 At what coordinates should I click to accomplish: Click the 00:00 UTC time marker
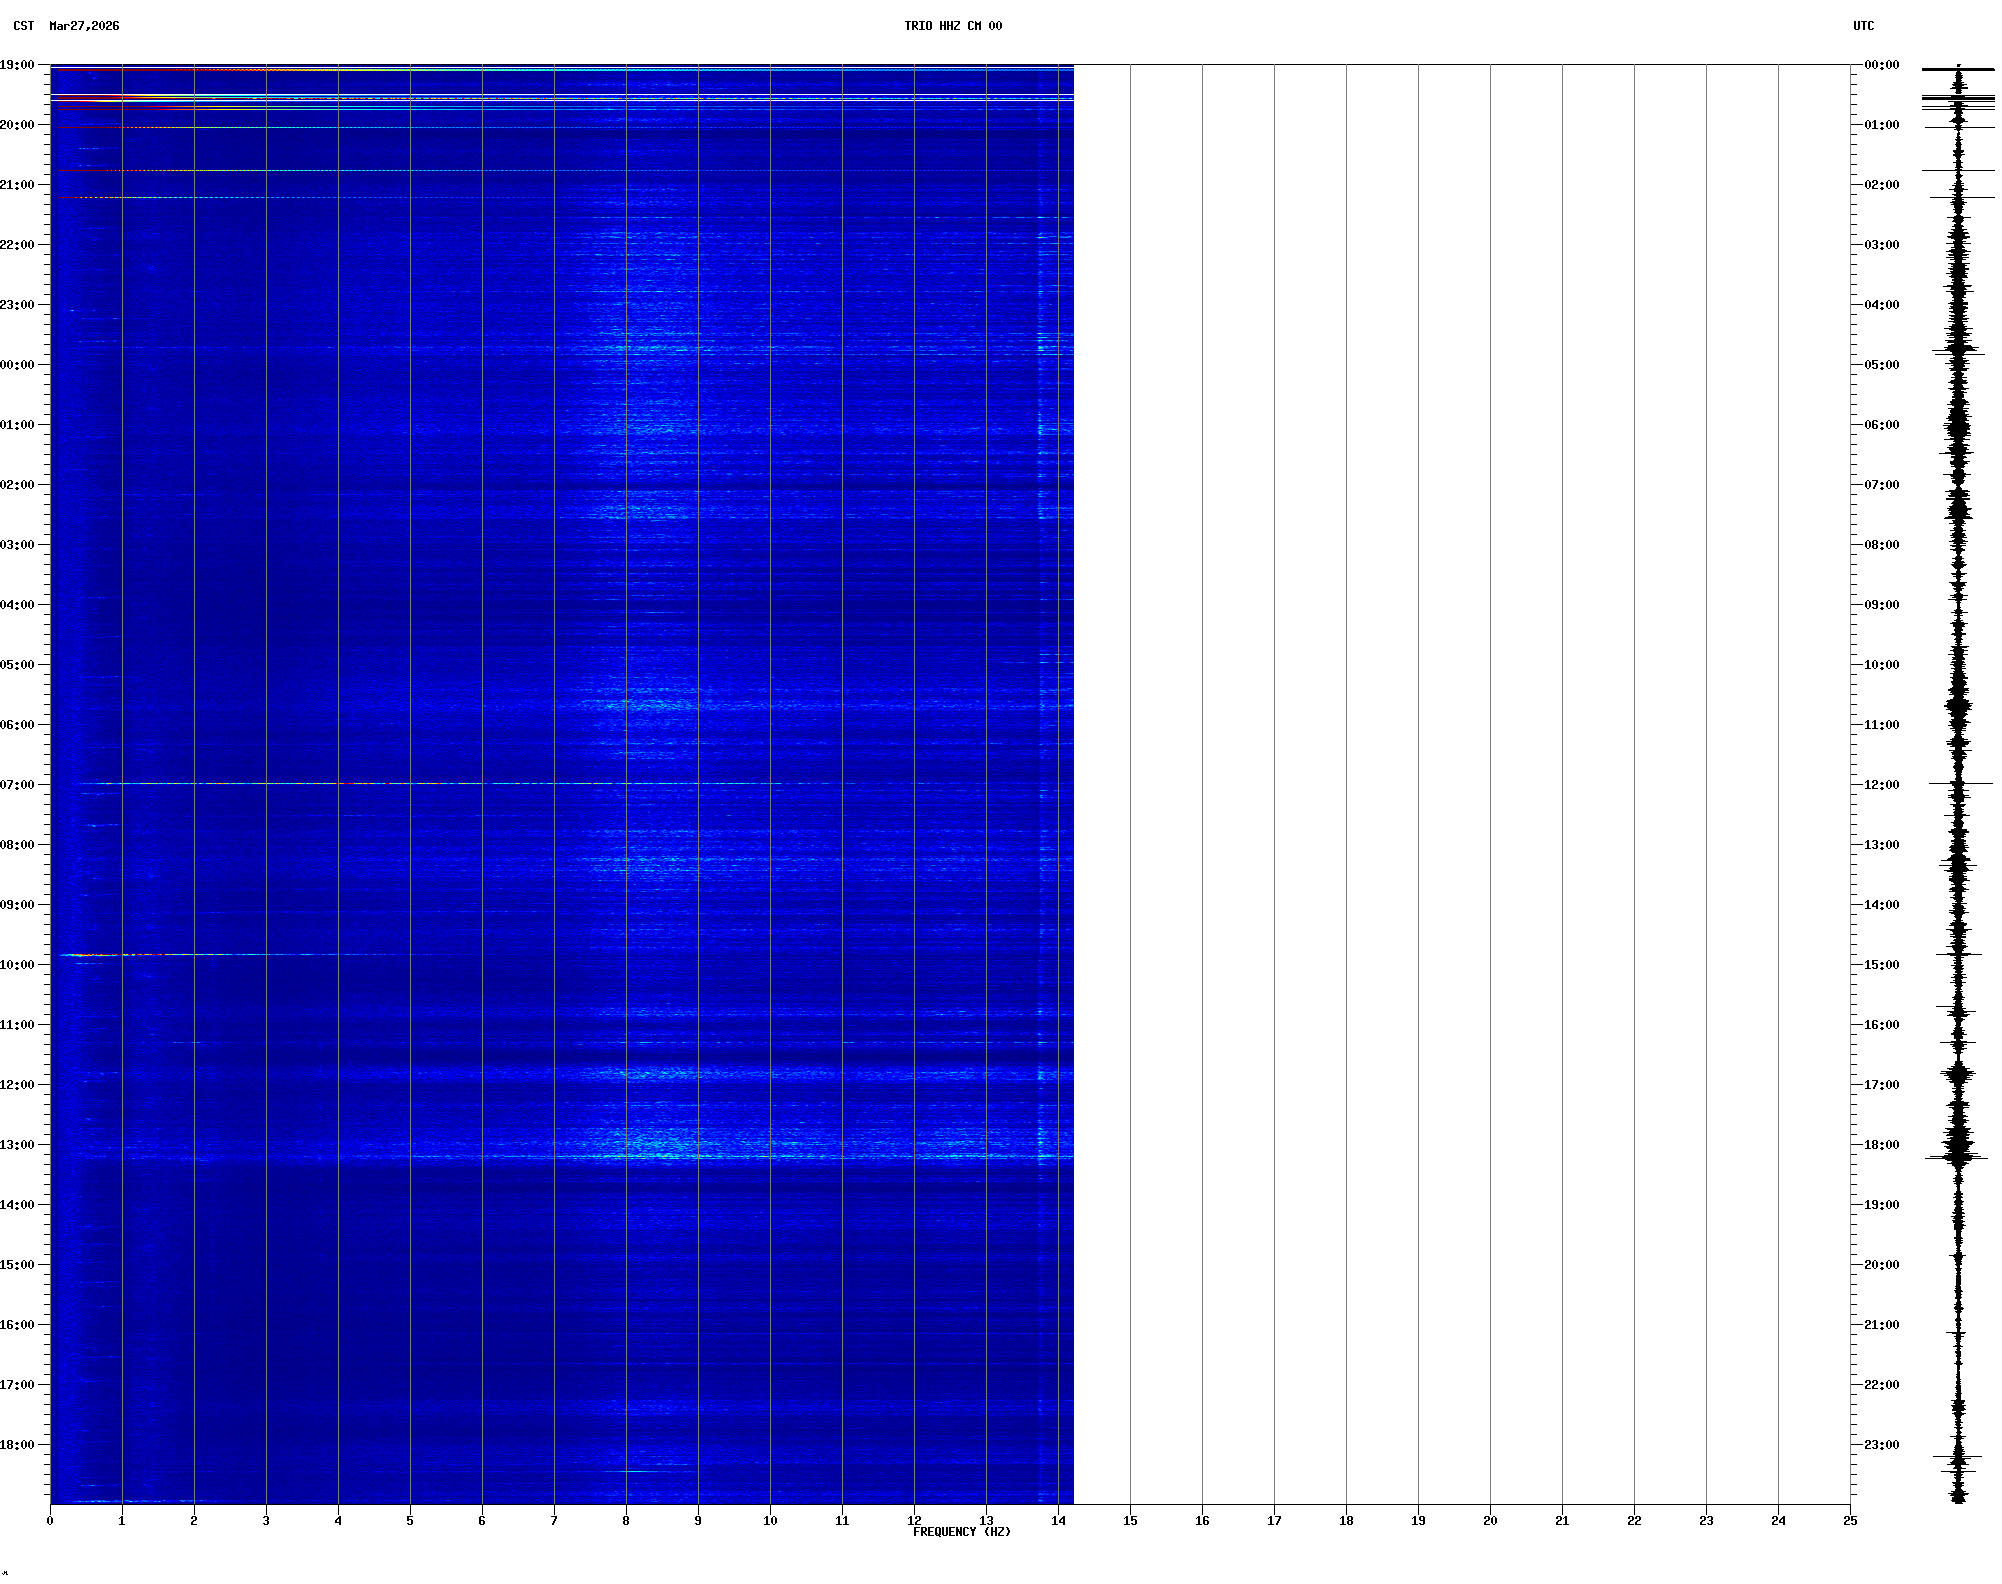click(1881, 65)
